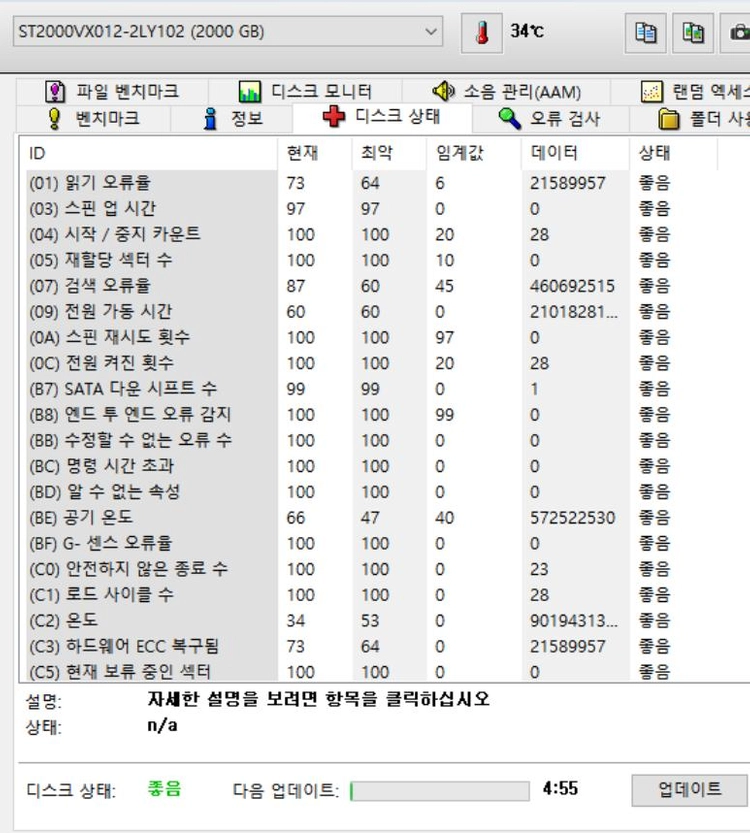Click the 현재 column header
This screenshot has width=750, height=833.
[314, 154]
